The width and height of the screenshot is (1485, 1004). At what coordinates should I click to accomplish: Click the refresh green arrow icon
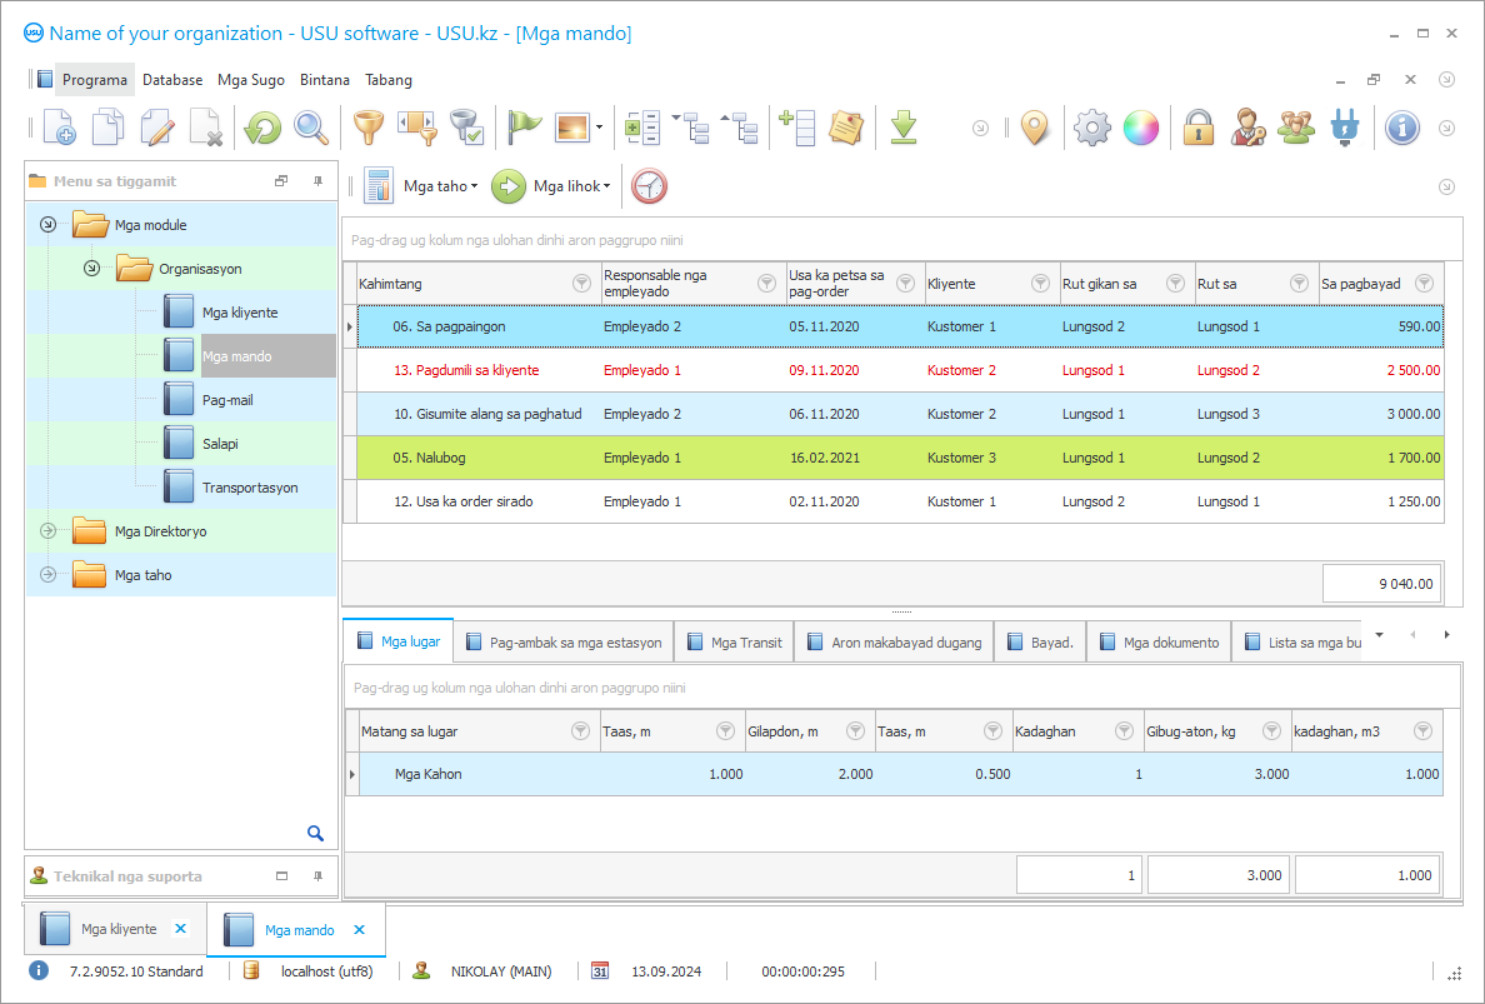tap(263, 128)
